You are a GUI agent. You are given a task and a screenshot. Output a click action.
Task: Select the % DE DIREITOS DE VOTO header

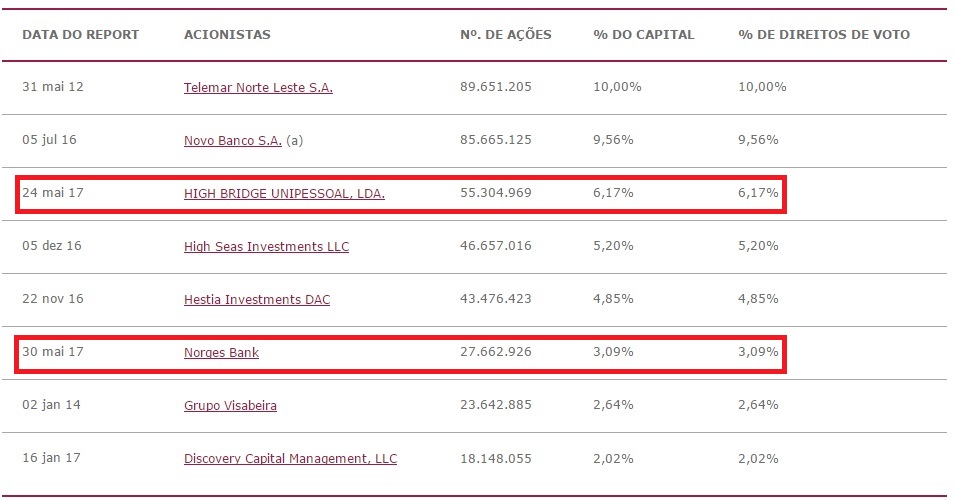point(824,35)
